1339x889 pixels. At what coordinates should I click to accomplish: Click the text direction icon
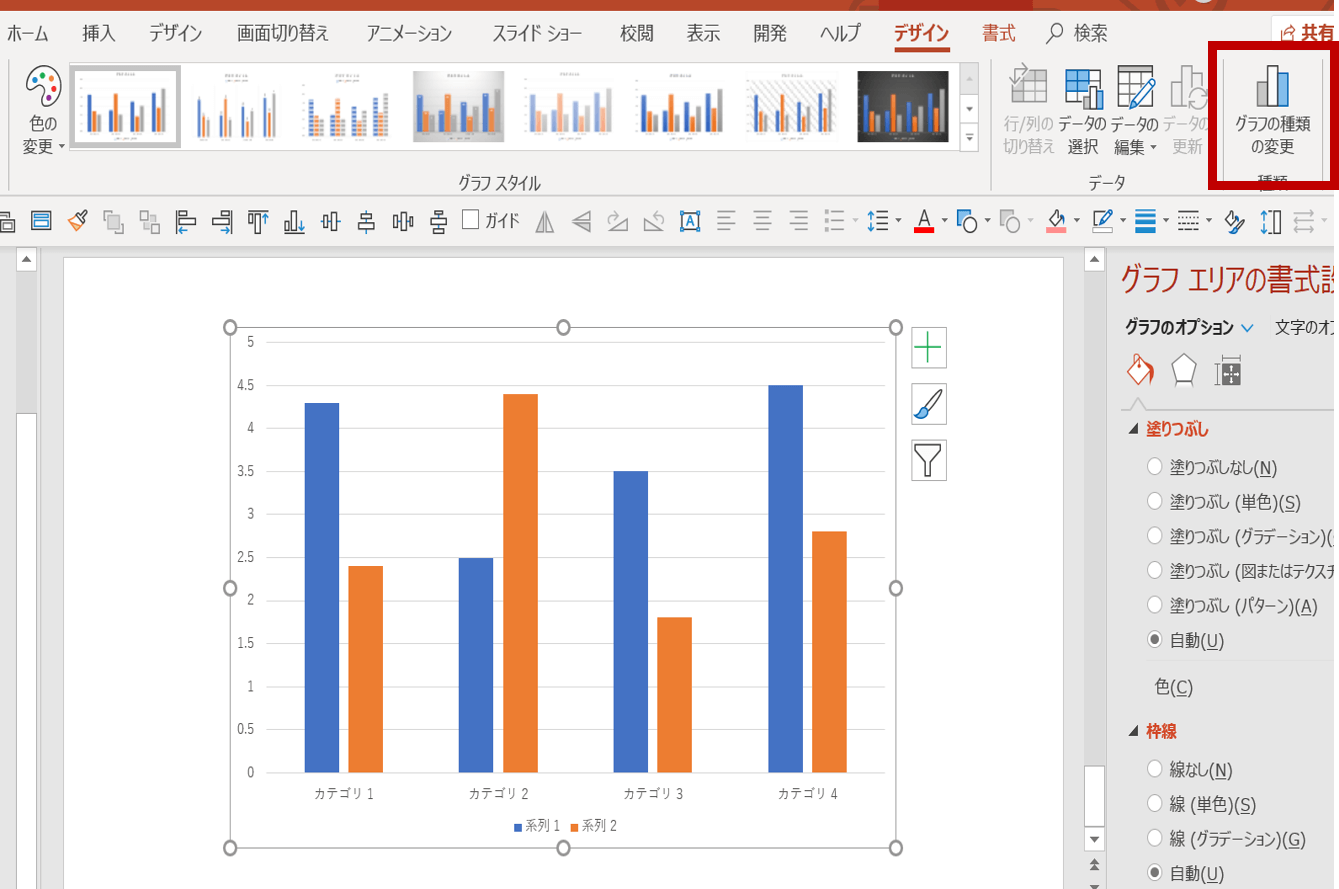[x=1271, y=221]
